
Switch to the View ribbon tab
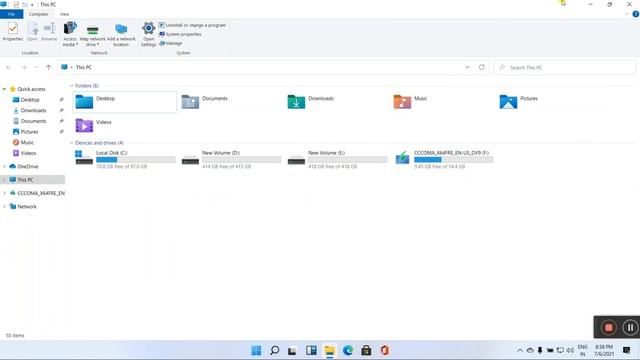coord(64,14)
